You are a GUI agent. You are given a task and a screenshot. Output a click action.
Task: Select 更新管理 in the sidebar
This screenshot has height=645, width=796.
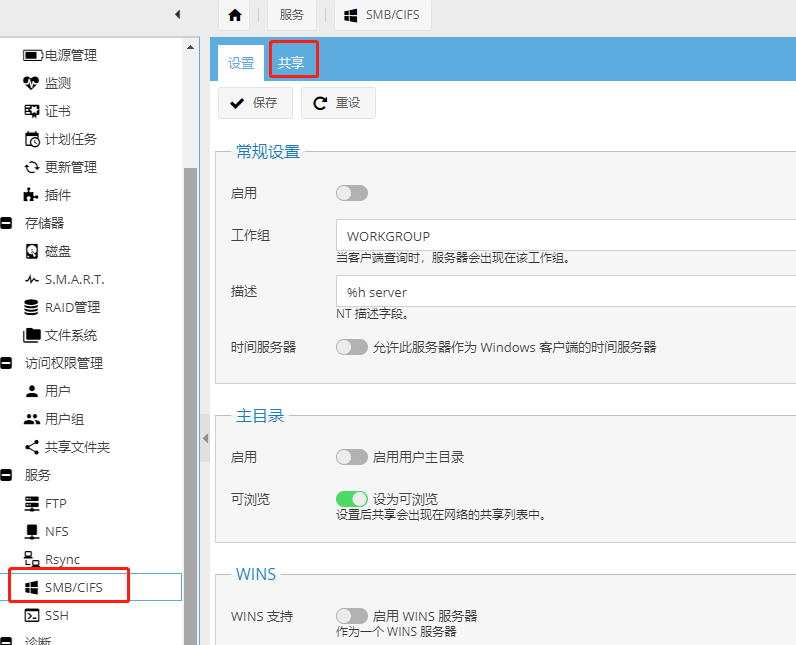pyautogui.click(x=71, y=167)
